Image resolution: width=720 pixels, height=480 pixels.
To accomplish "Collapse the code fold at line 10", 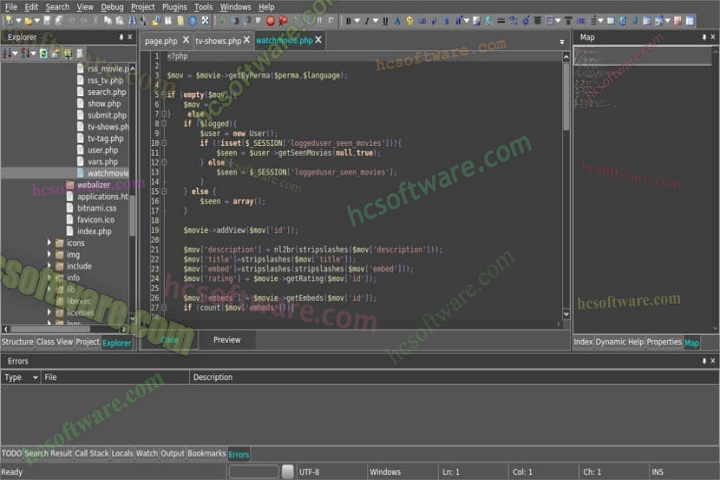I will click(164, 143).
